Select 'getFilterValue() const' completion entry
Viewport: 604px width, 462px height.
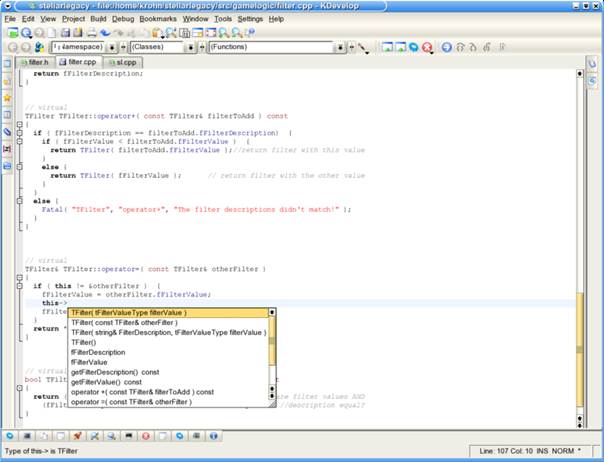[168, 382]
